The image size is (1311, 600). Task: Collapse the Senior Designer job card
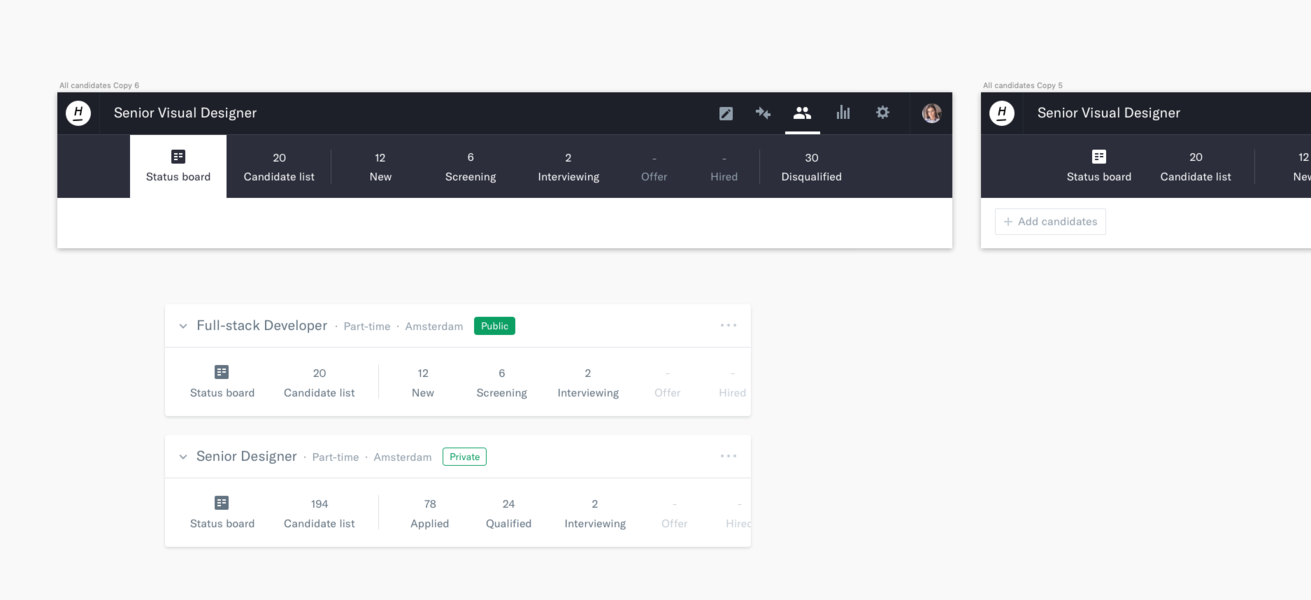(183, 457)
